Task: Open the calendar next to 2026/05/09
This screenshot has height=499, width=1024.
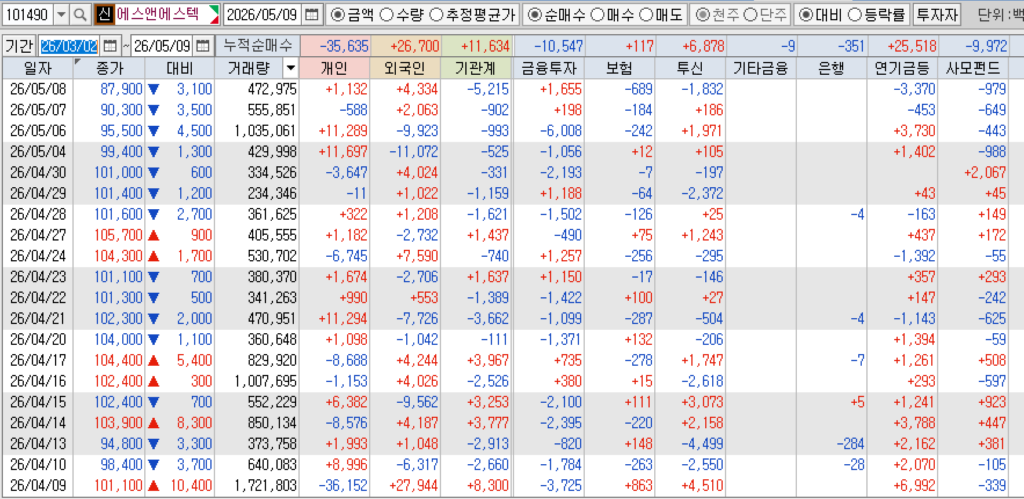Action: (x=313, y=14)
